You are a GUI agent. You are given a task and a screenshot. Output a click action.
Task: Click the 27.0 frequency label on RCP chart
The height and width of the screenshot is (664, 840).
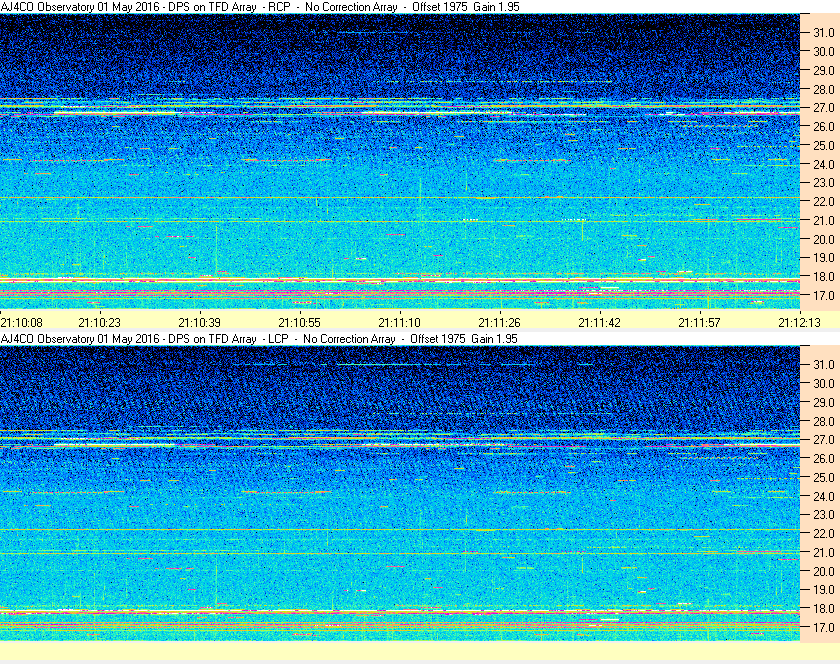[x=824, y=108]
